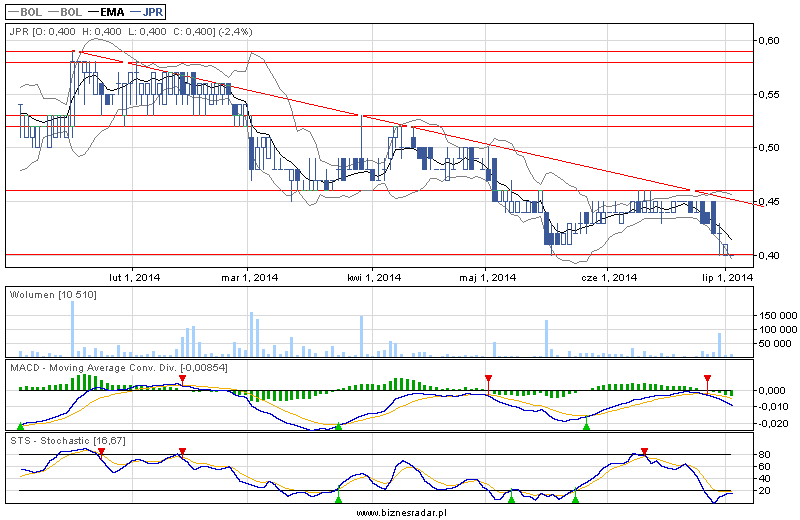
Task: Click the EMA legend entry
Action: tap(106, 12)
